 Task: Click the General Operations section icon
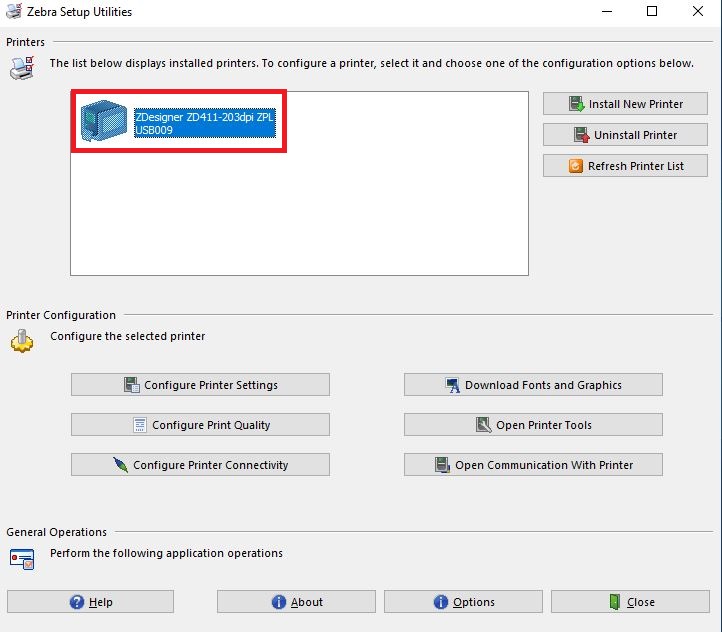pos(22,559)
